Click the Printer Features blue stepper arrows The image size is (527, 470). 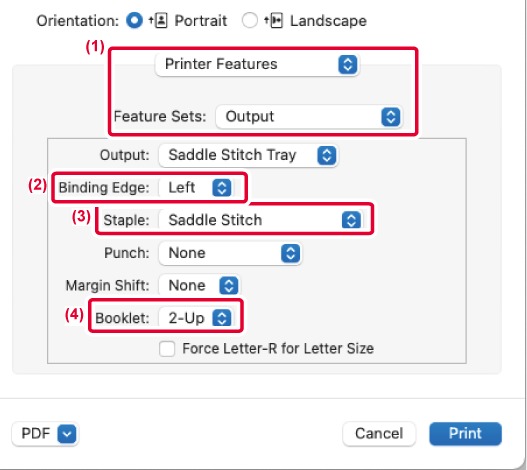[348, 64]
